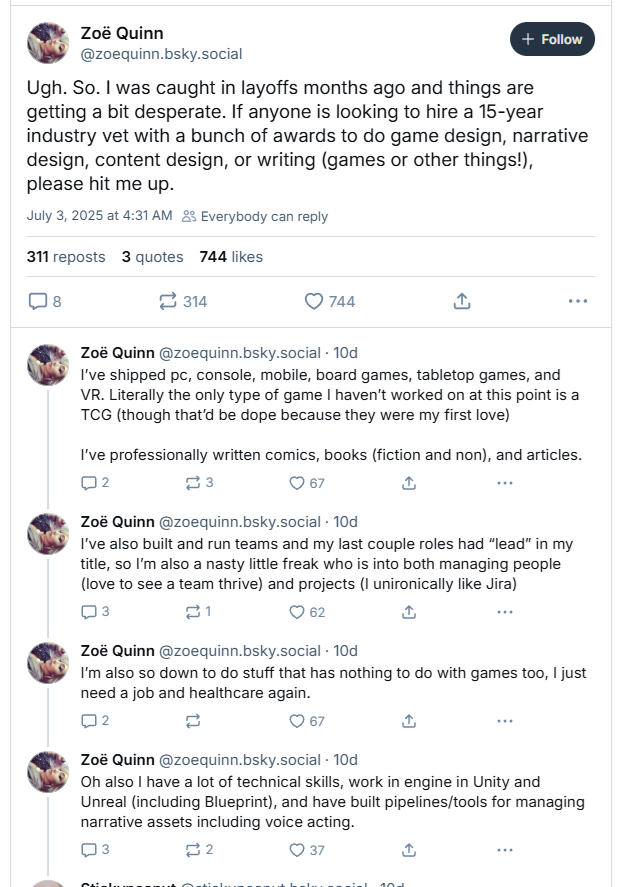
Task: Like the main post with 744 likes
Action: [x=330, y=301]
